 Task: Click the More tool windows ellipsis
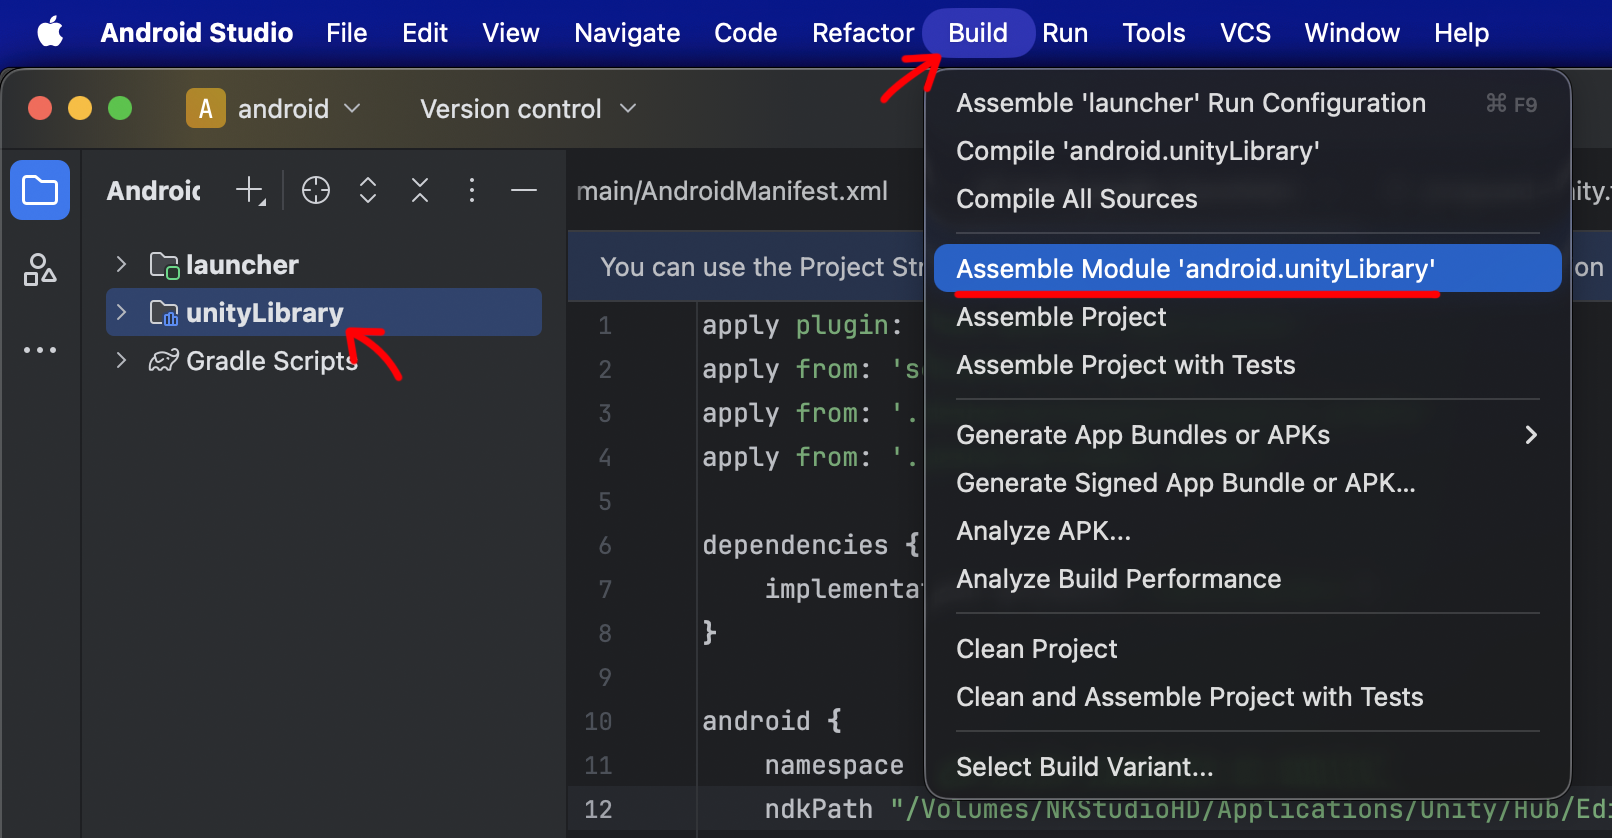point(40,350)
